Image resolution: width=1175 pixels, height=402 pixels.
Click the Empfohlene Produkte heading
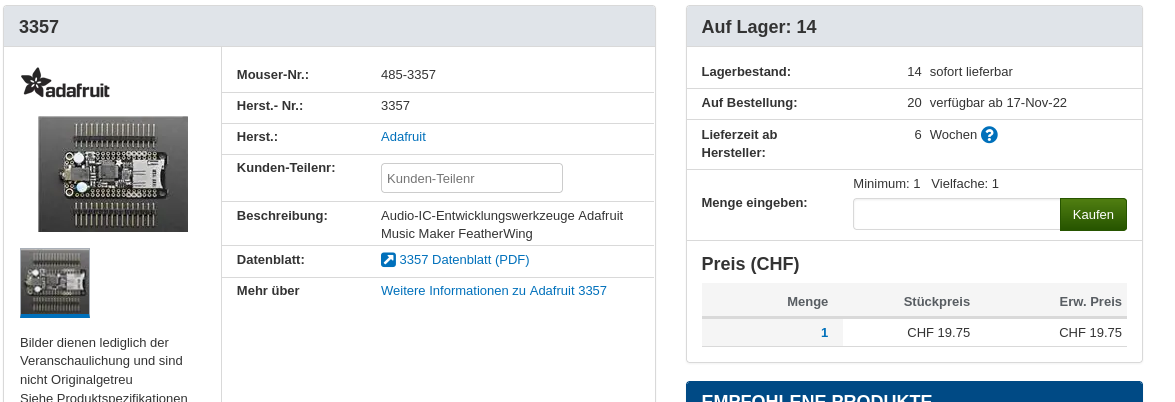(817, 397)
